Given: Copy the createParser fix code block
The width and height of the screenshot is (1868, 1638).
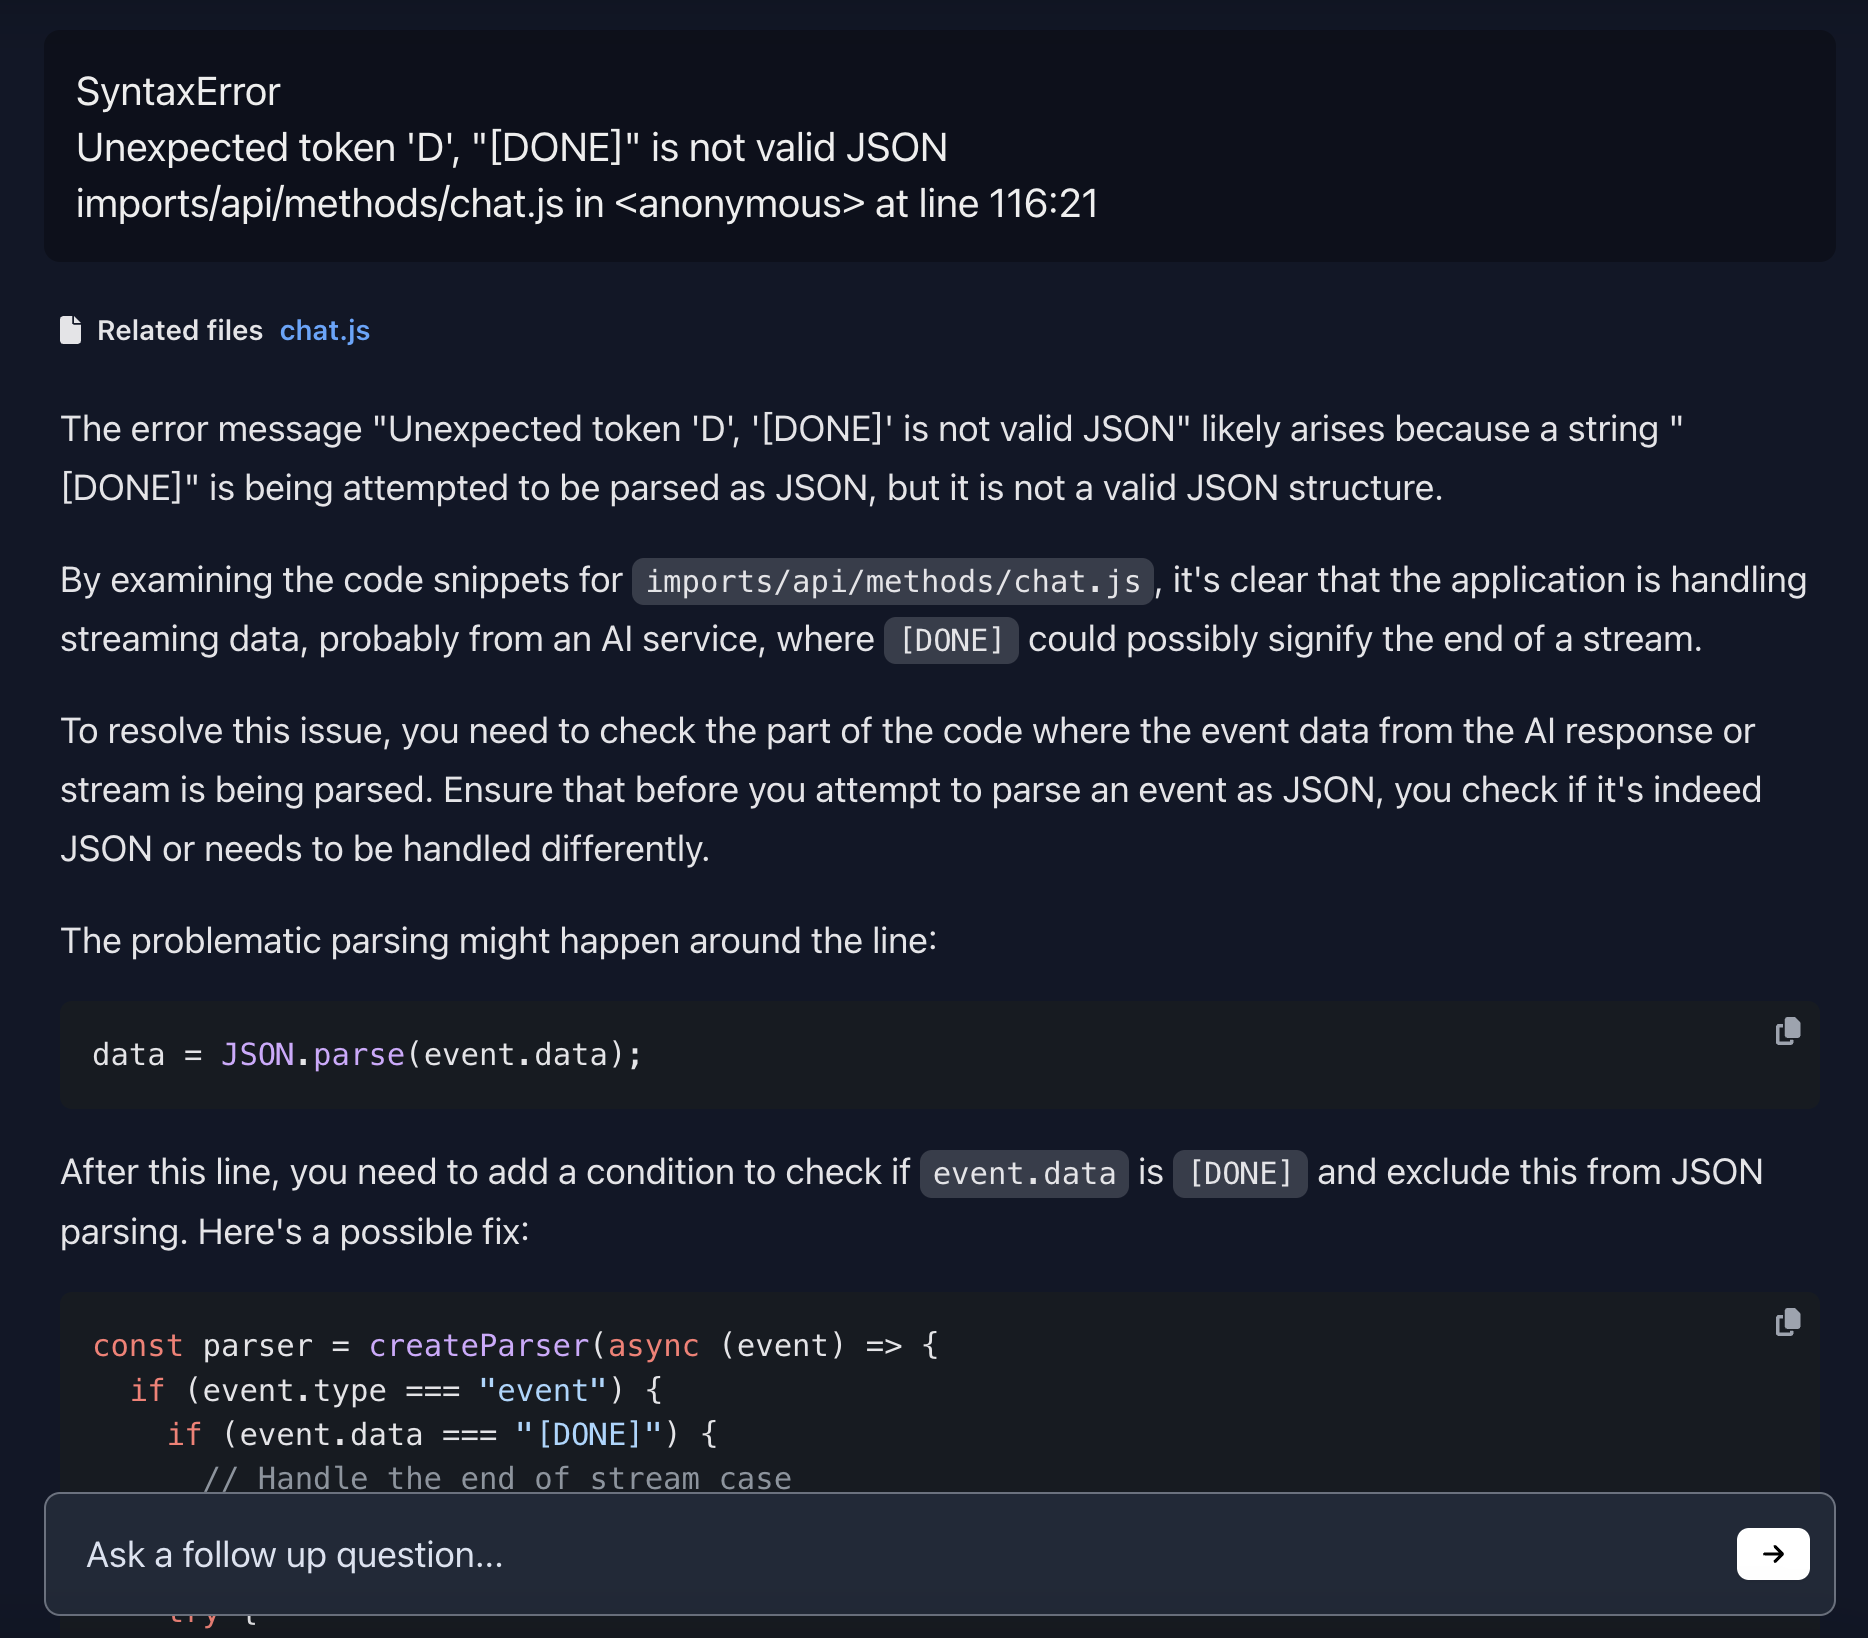Looking at the screenshot, I should click(1787, 1322).
